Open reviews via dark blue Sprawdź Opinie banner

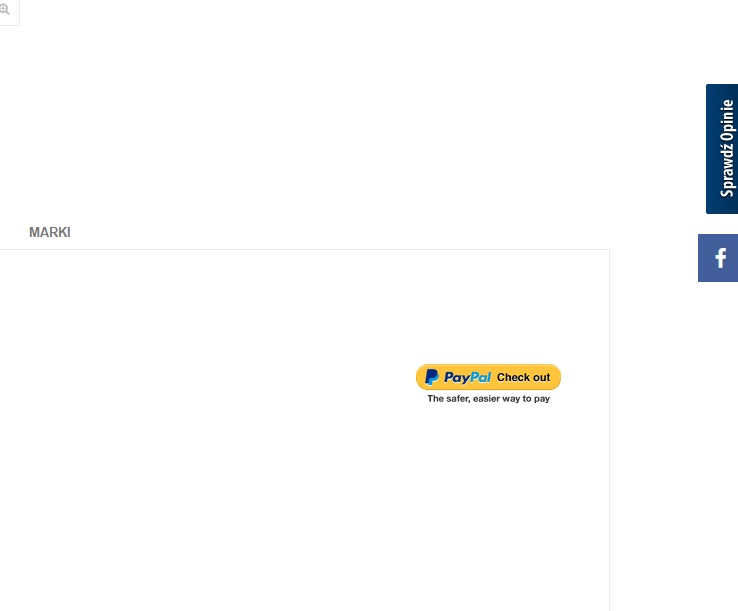722,148
